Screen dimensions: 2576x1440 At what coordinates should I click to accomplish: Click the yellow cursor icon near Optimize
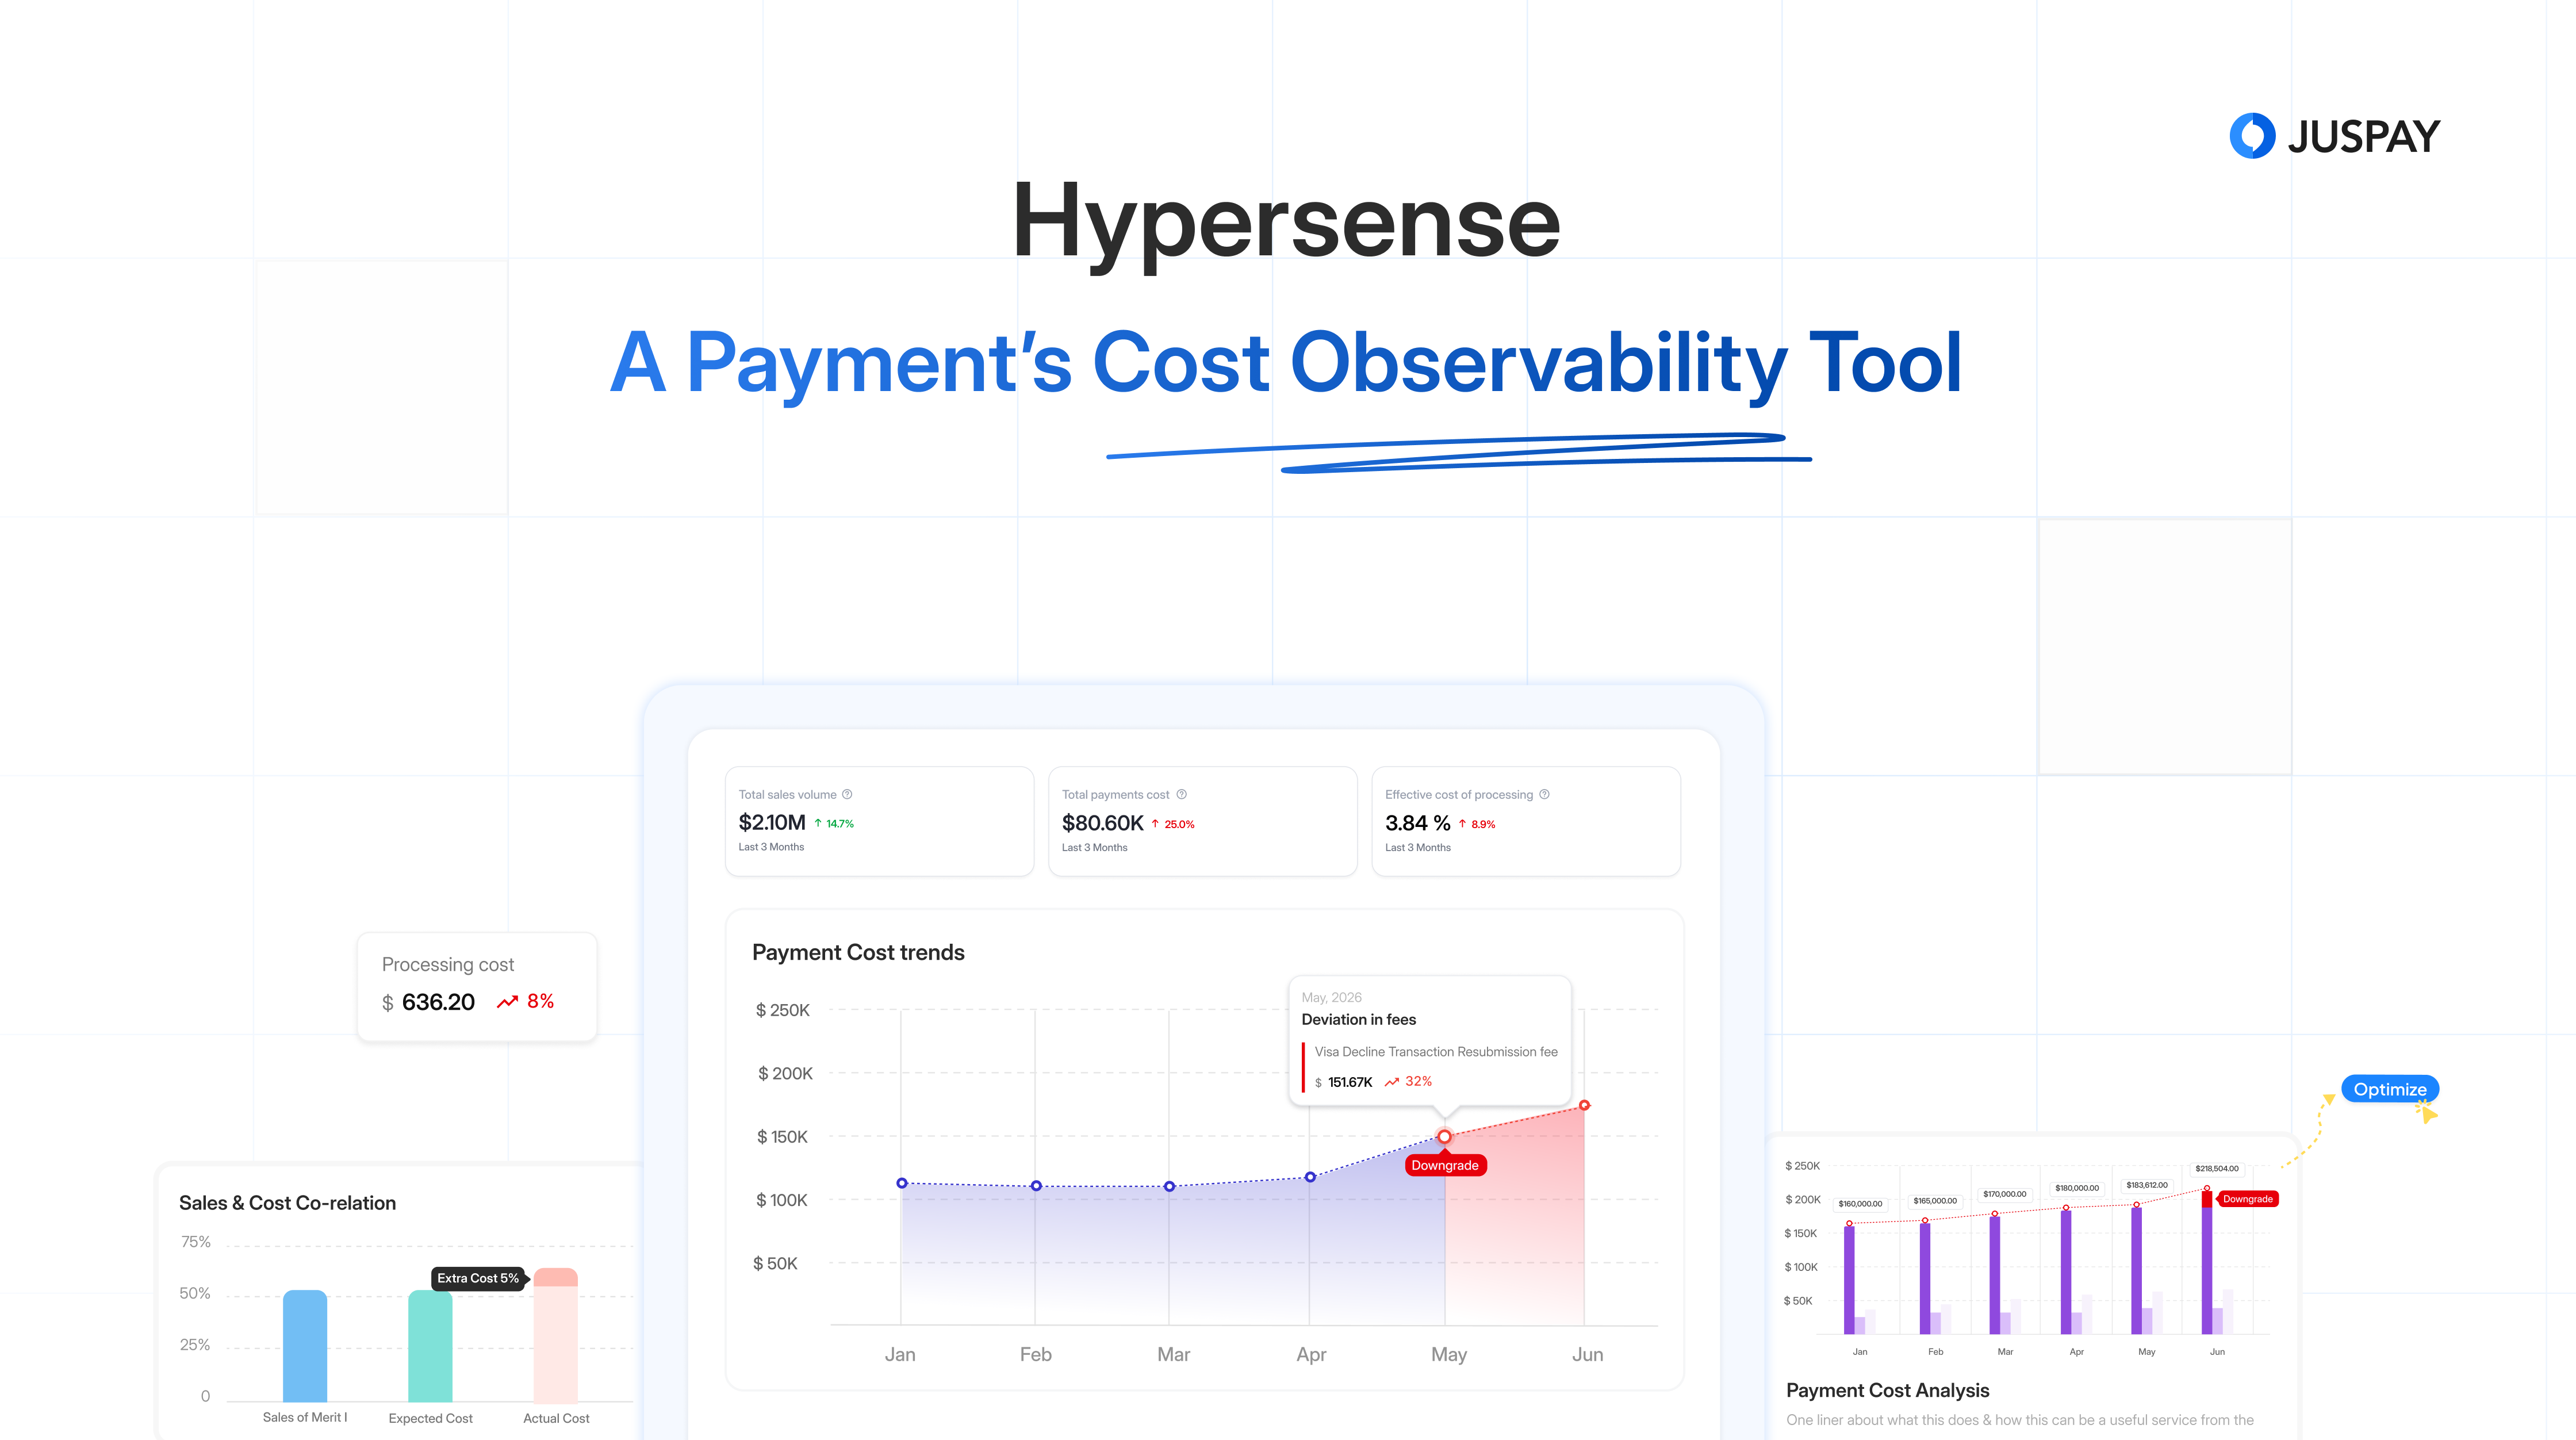click(x=2427, y=1111)
